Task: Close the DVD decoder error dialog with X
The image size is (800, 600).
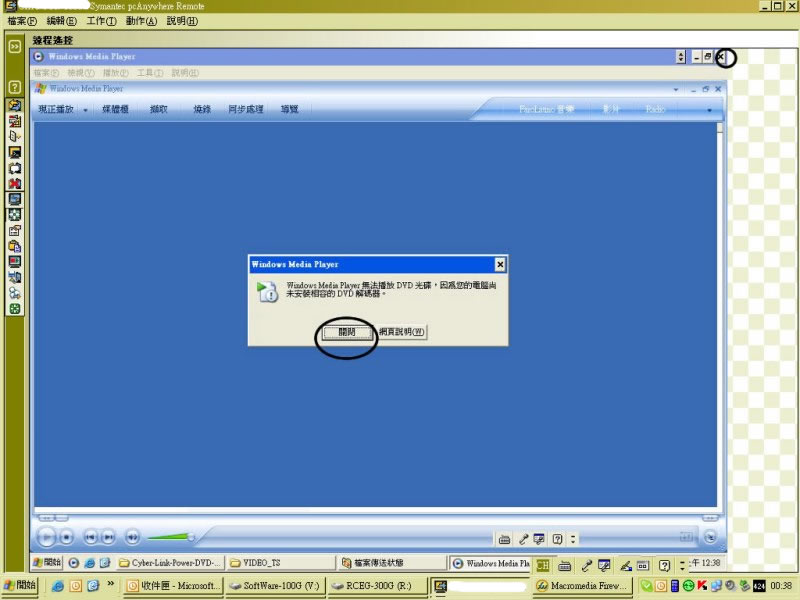Action: [x=500, y=264]
